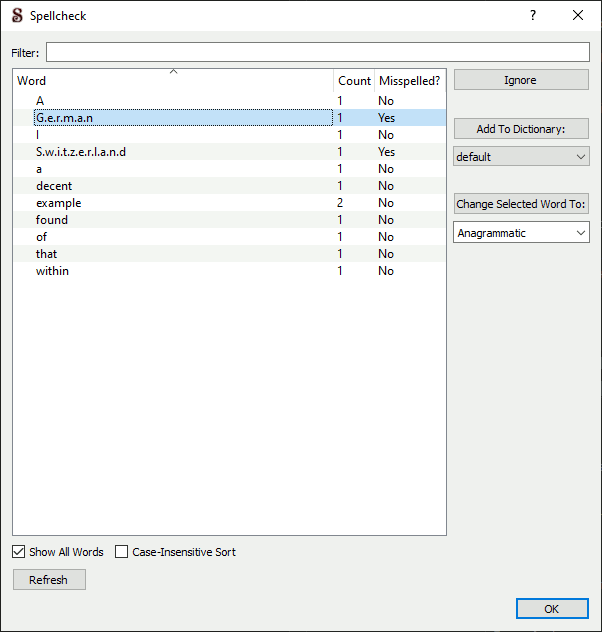Sort by the Count column header

click(354, 81)
